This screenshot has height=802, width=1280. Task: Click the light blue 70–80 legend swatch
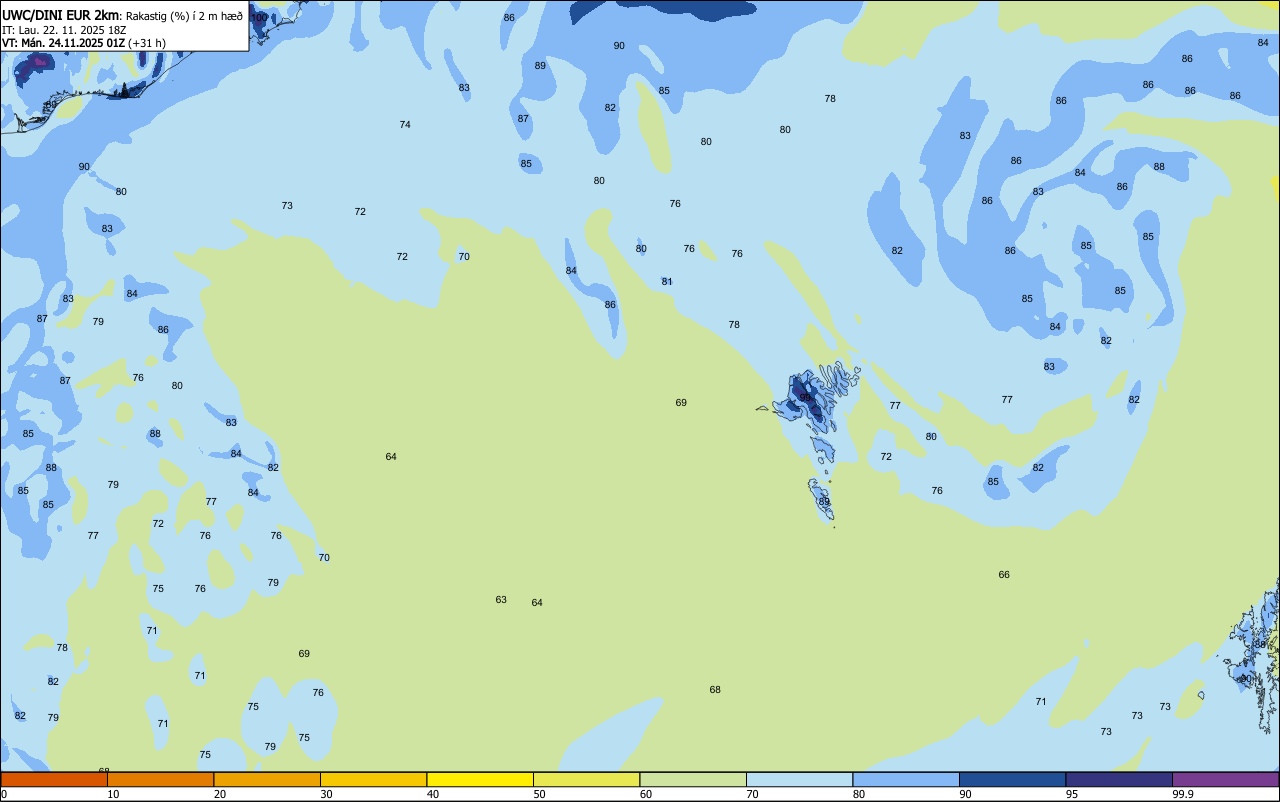click(x=799, y=779)
